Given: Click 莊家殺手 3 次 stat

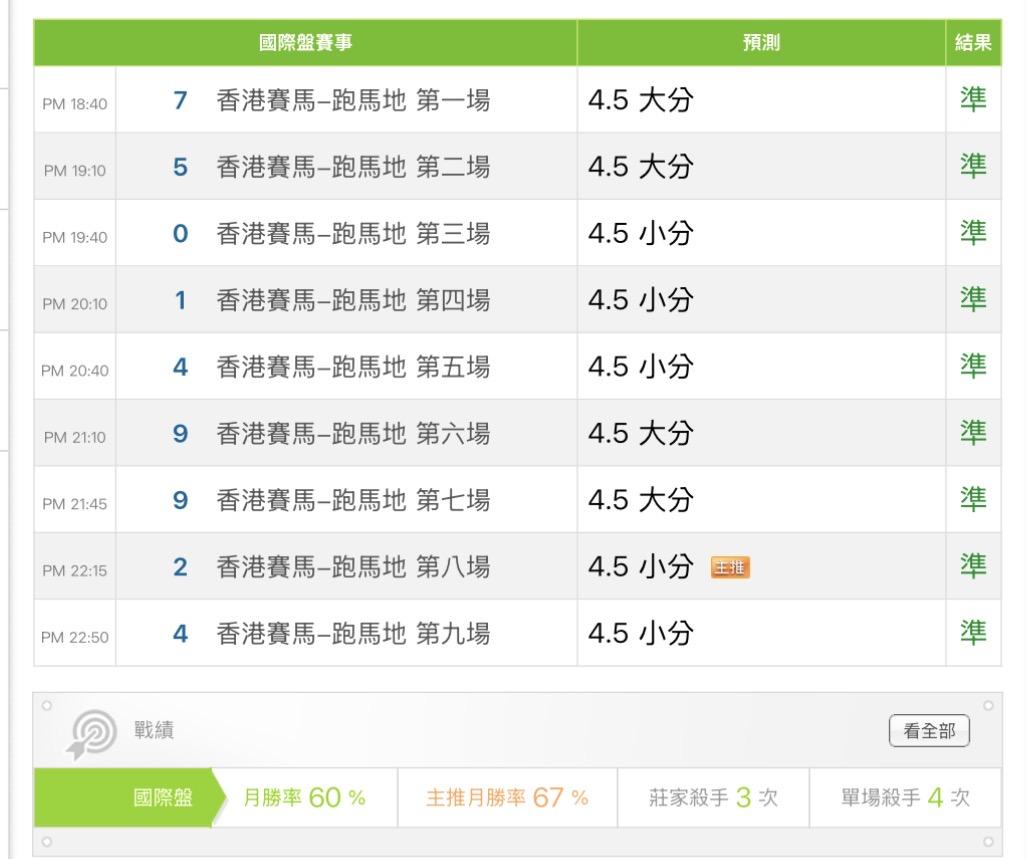Looking at the screenshot, I should [713, 798].
